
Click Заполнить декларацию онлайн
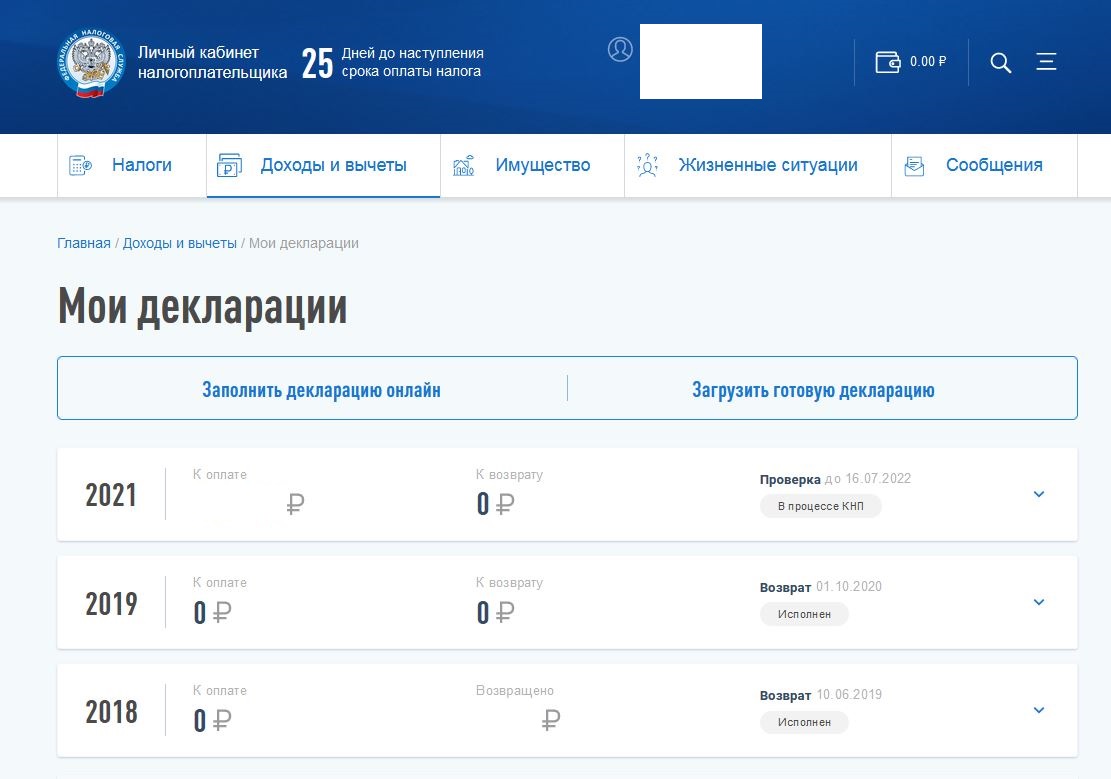[321, 390]
